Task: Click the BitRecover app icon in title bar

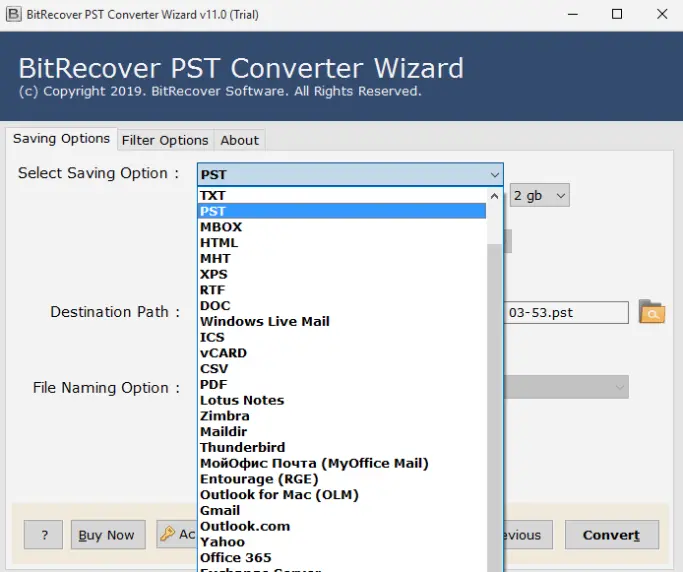Action: 13,14
